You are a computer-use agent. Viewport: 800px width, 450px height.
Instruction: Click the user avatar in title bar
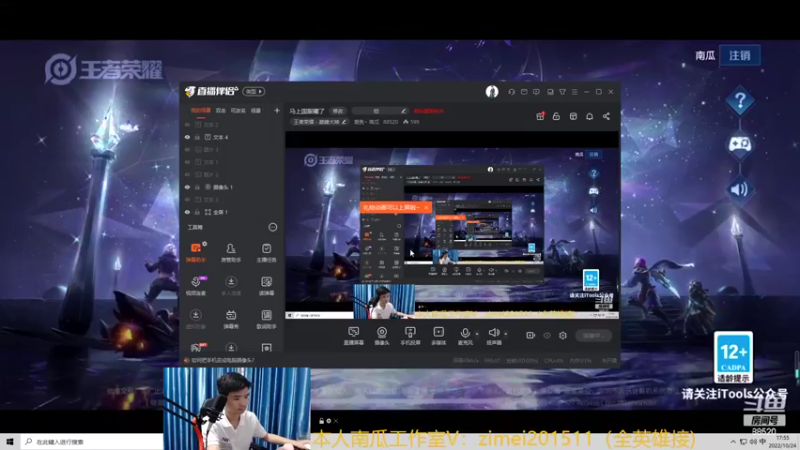492,91
